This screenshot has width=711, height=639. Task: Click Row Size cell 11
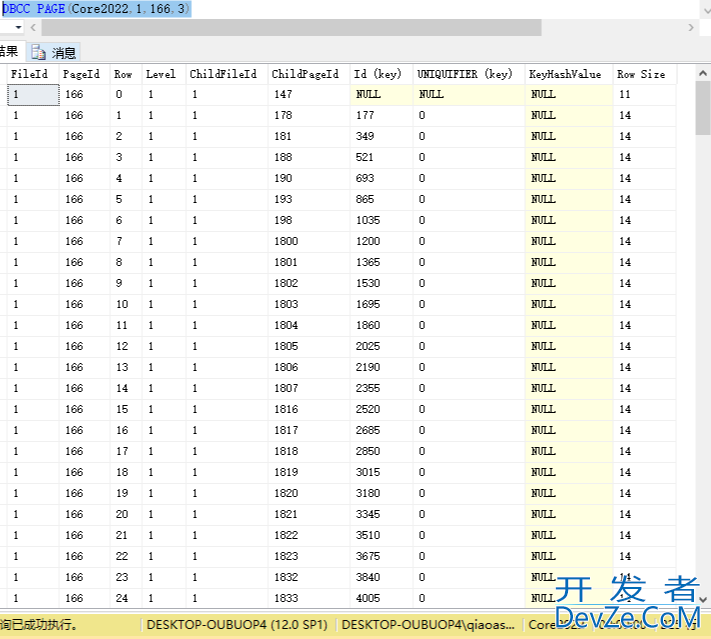point(644,94)
